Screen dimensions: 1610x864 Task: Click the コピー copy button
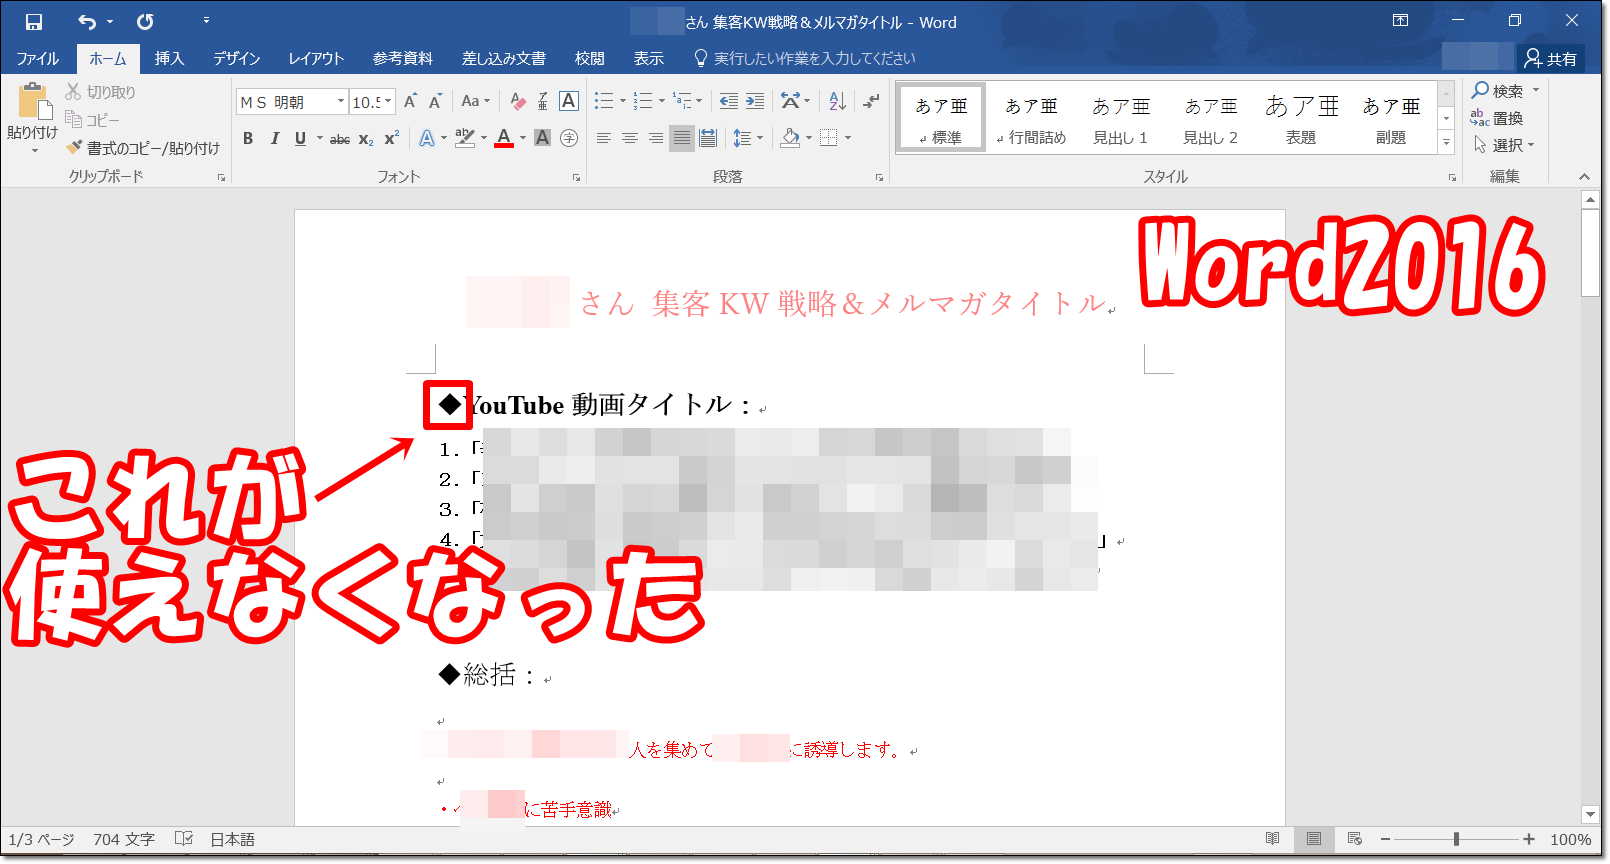pyautogui.click(x=93, y=120)
